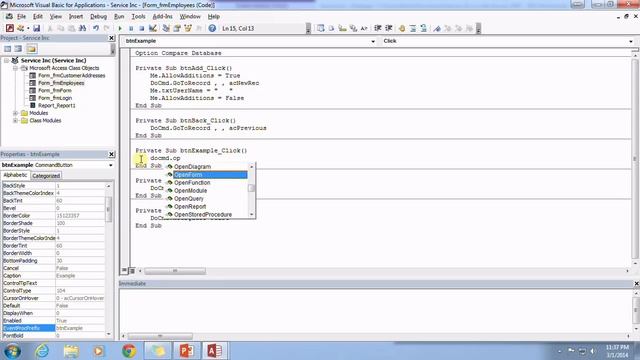Open the Properties object selector dropdown

pos(111,165)
